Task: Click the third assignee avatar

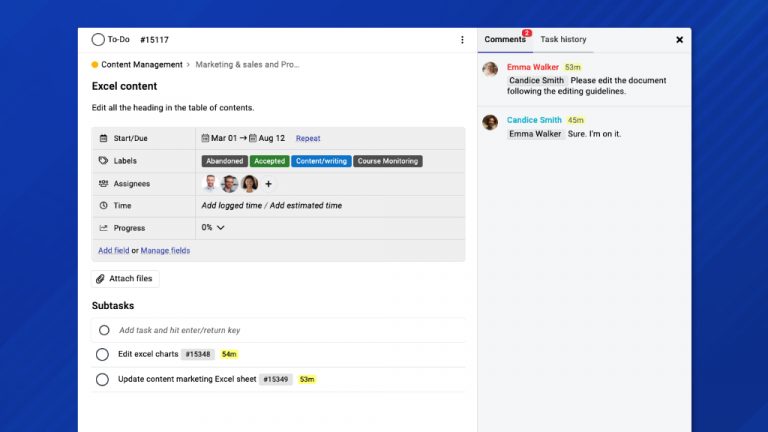Action: click(x=249, y=184)
